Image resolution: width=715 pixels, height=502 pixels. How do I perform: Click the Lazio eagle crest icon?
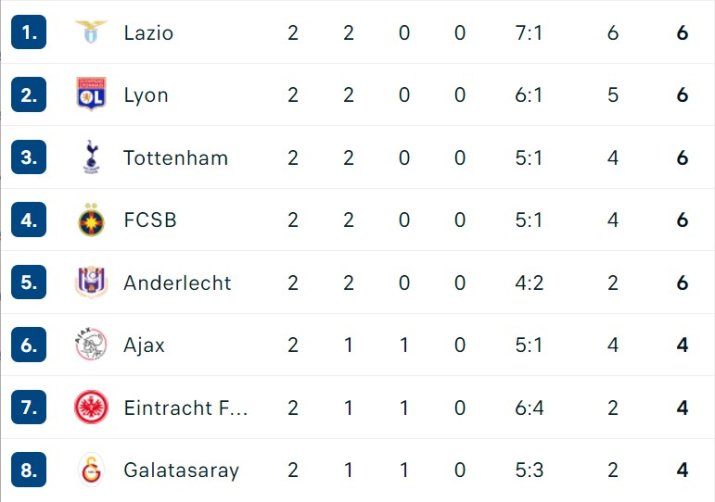[91, 32]
